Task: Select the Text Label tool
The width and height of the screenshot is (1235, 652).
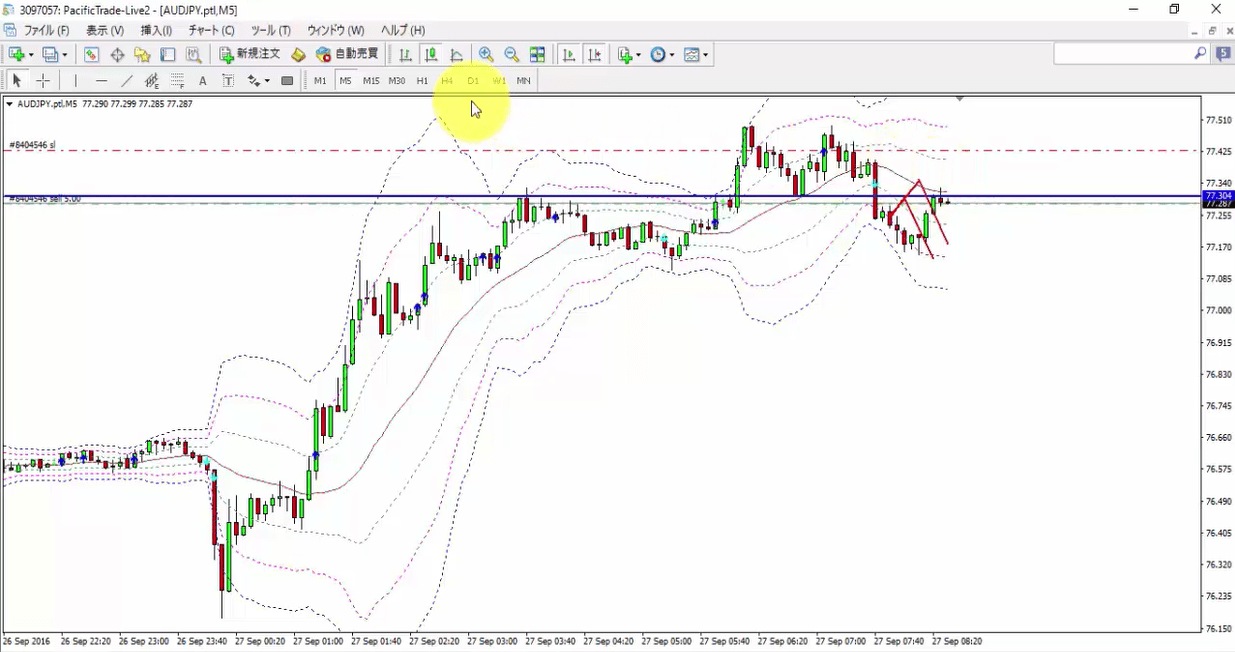Action: point(228,80)
